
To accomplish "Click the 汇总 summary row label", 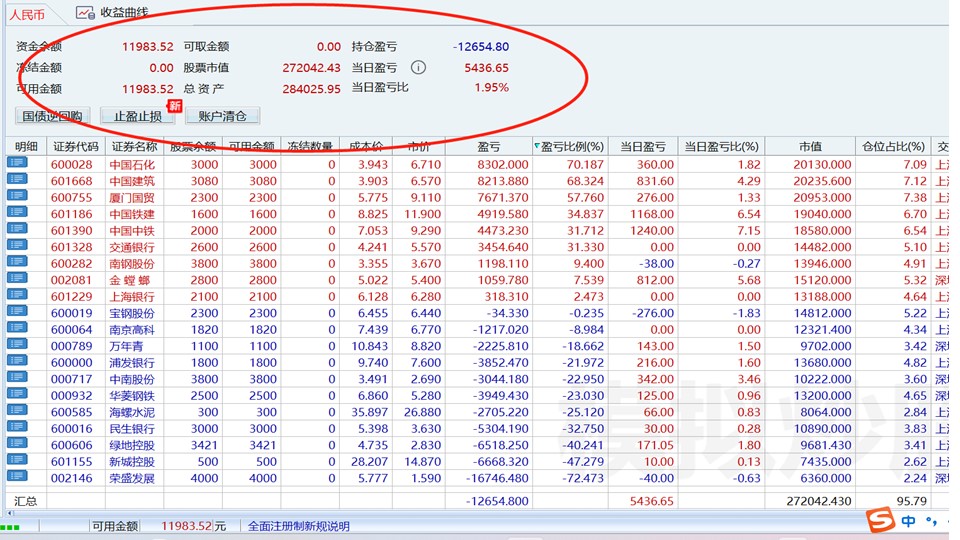I will 26,501.
